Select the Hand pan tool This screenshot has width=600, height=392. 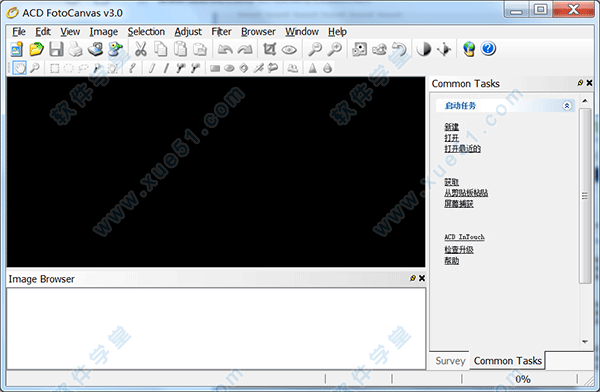pos(19,68)
